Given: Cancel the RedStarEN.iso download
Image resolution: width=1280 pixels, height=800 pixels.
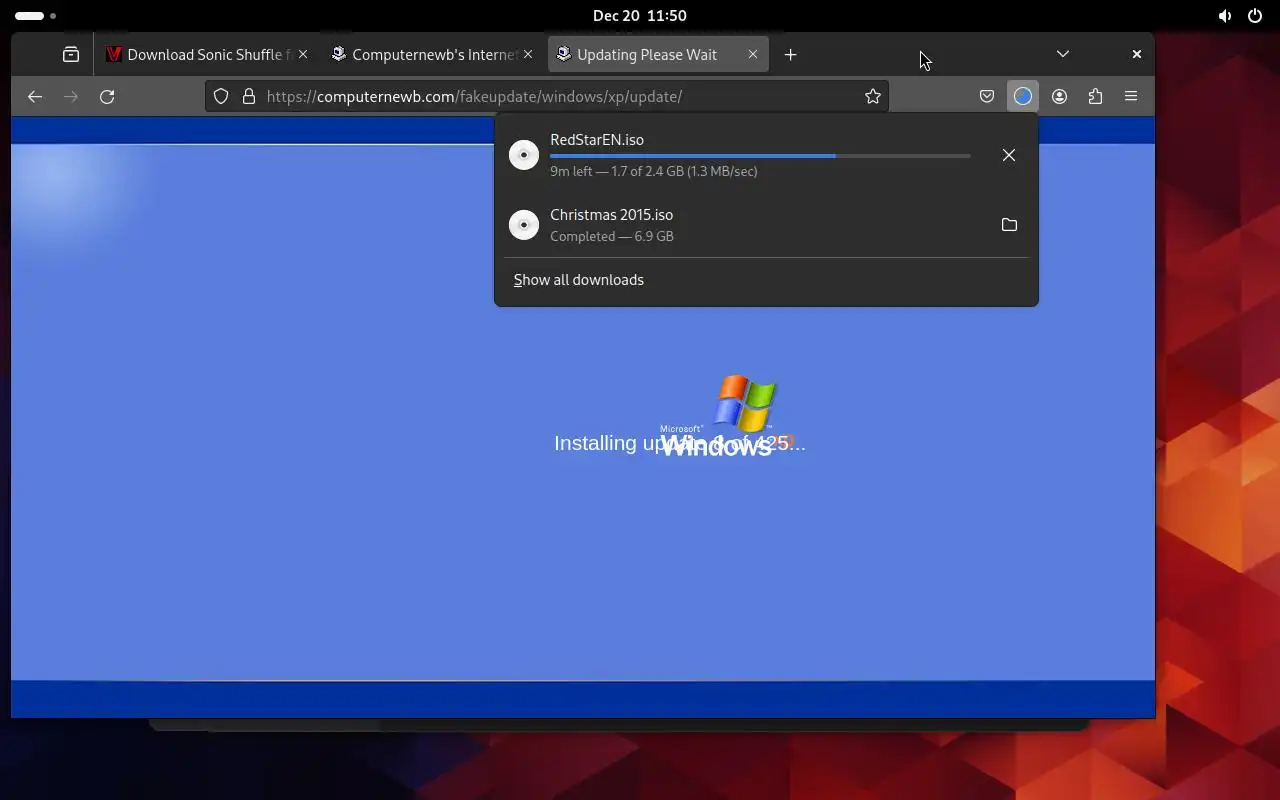Looking at the screenshot, I should [1009, 155].
